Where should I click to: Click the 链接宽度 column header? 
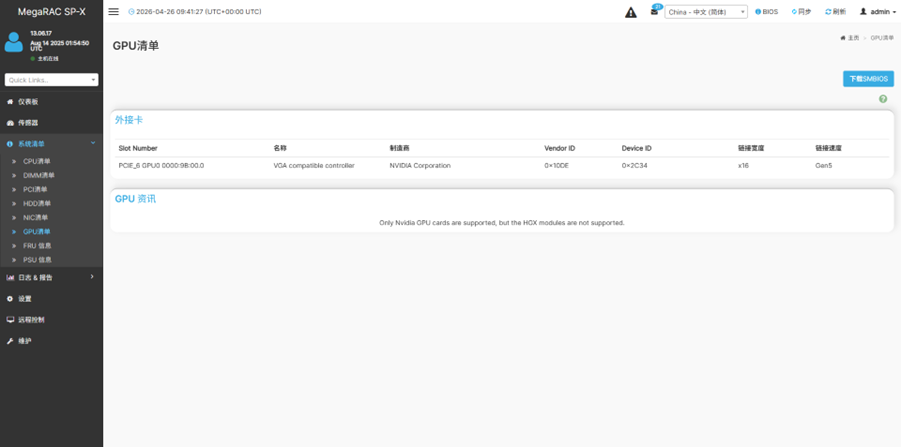[x=750, y=148]
